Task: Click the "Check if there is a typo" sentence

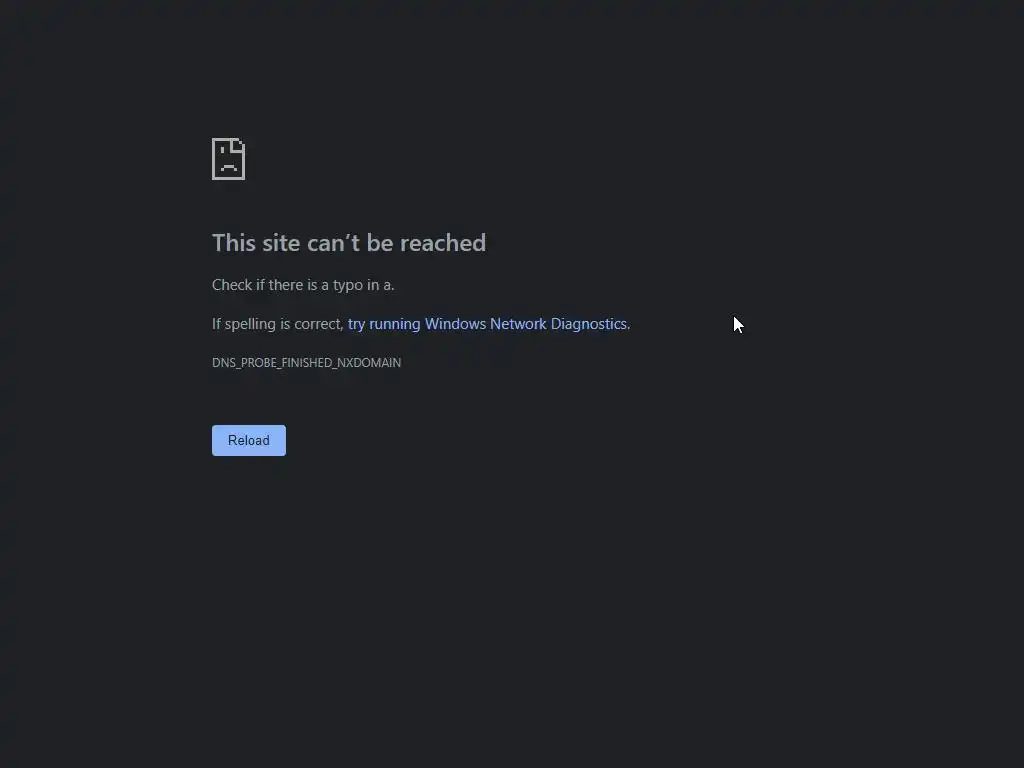Action: point(303,285)
